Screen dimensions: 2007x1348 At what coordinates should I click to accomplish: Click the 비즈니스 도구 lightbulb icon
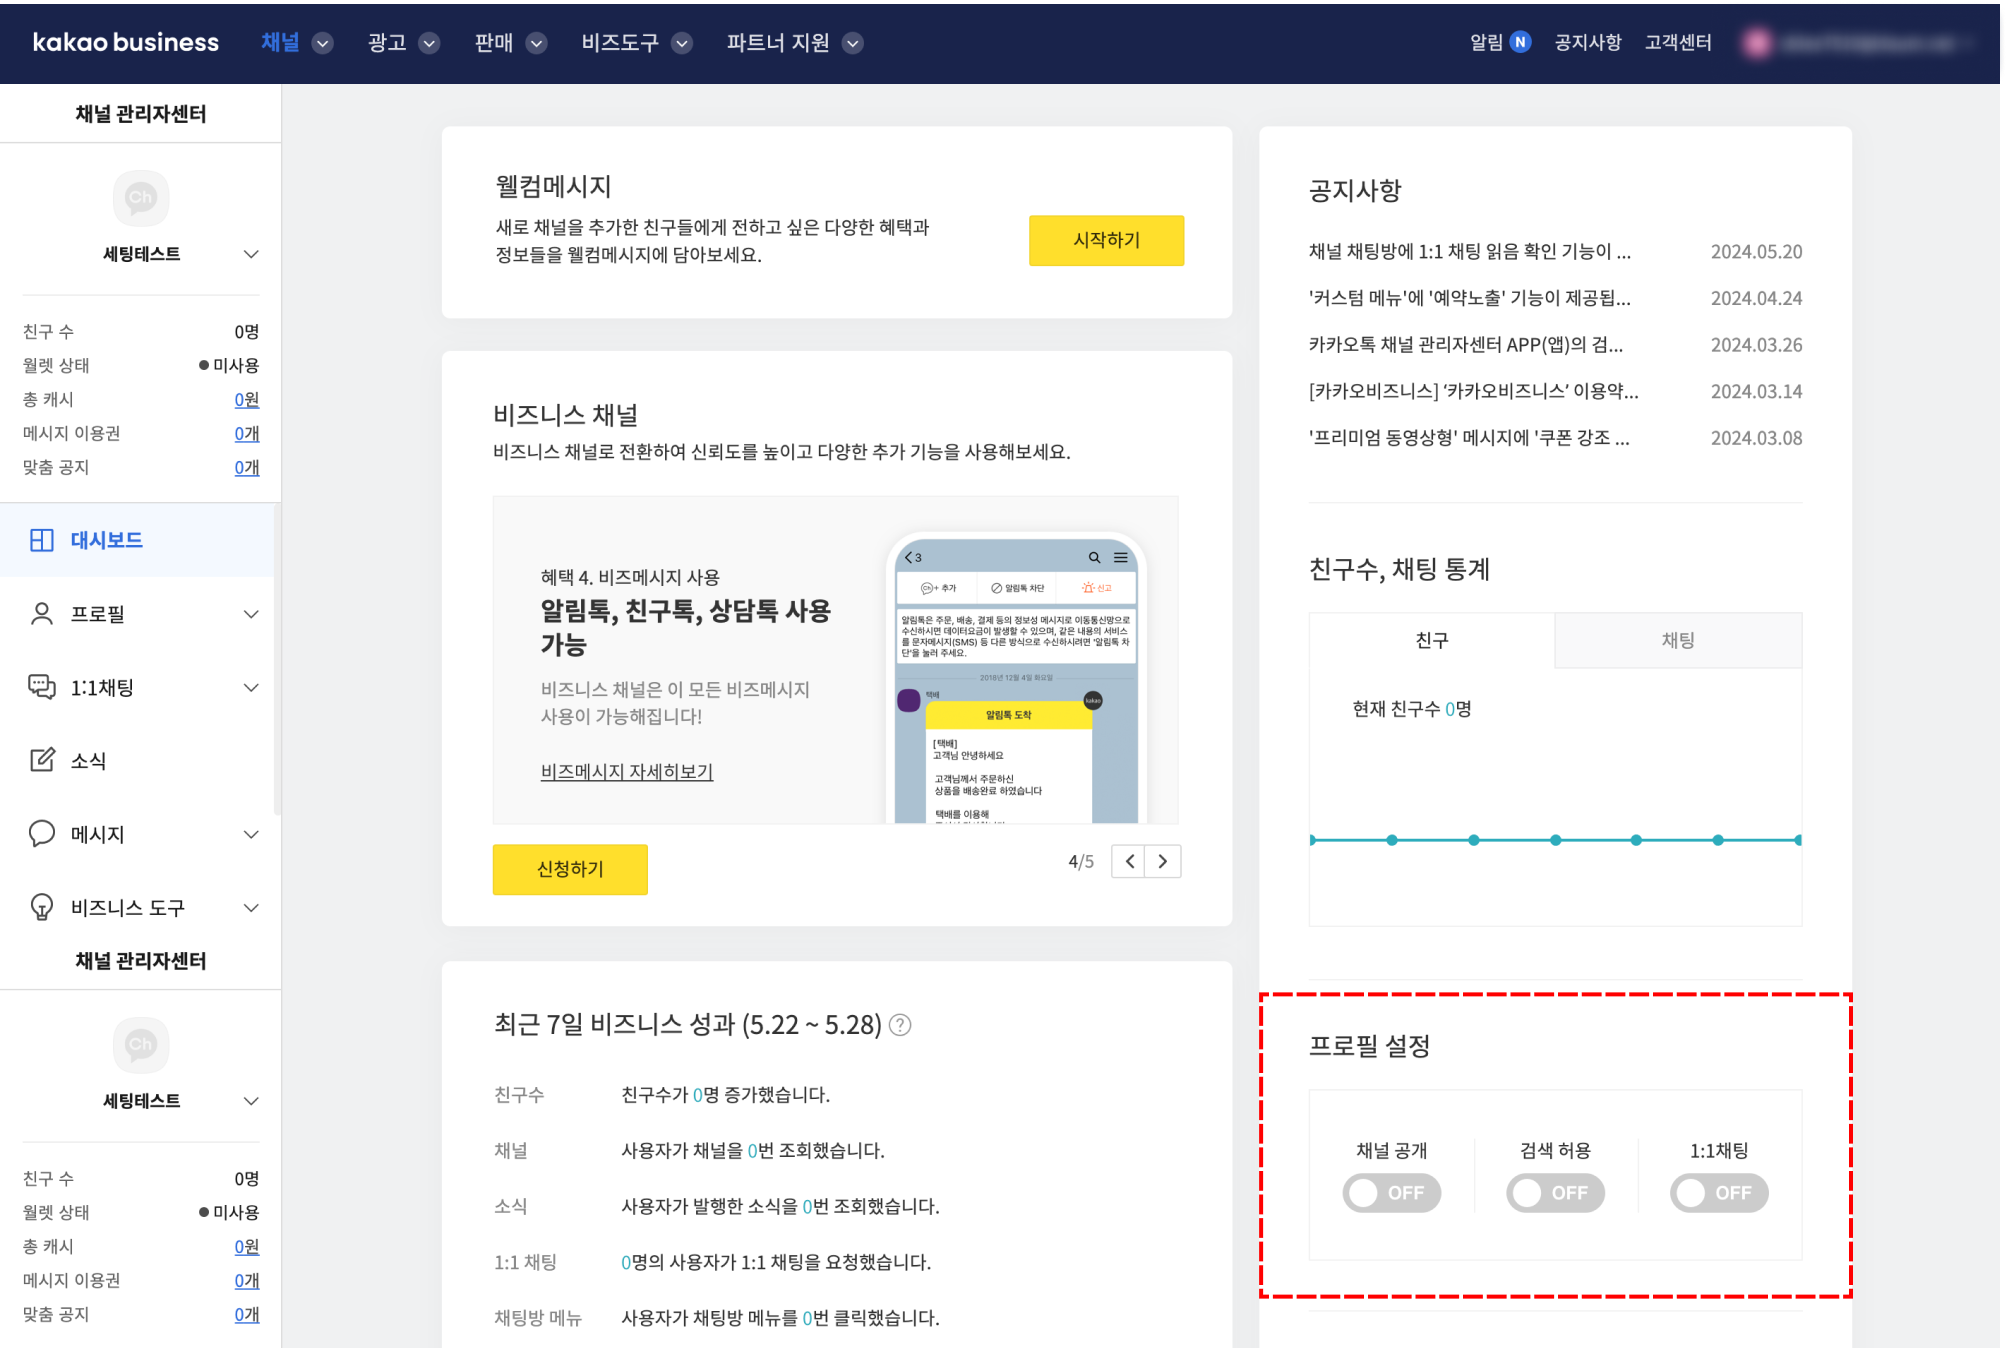(42, 907)
